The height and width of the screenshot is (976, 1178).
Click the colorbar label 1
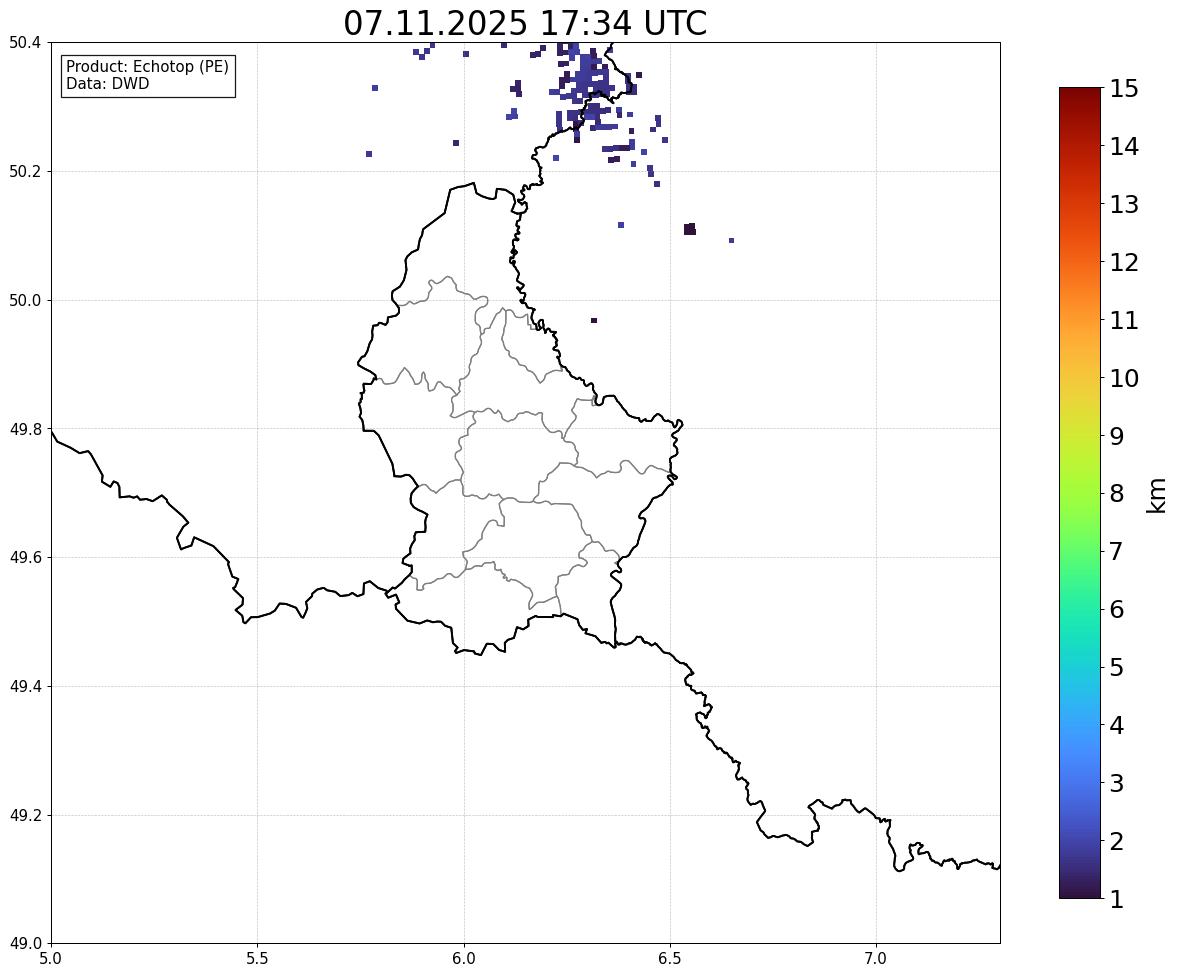click(x=1116, y=899)
